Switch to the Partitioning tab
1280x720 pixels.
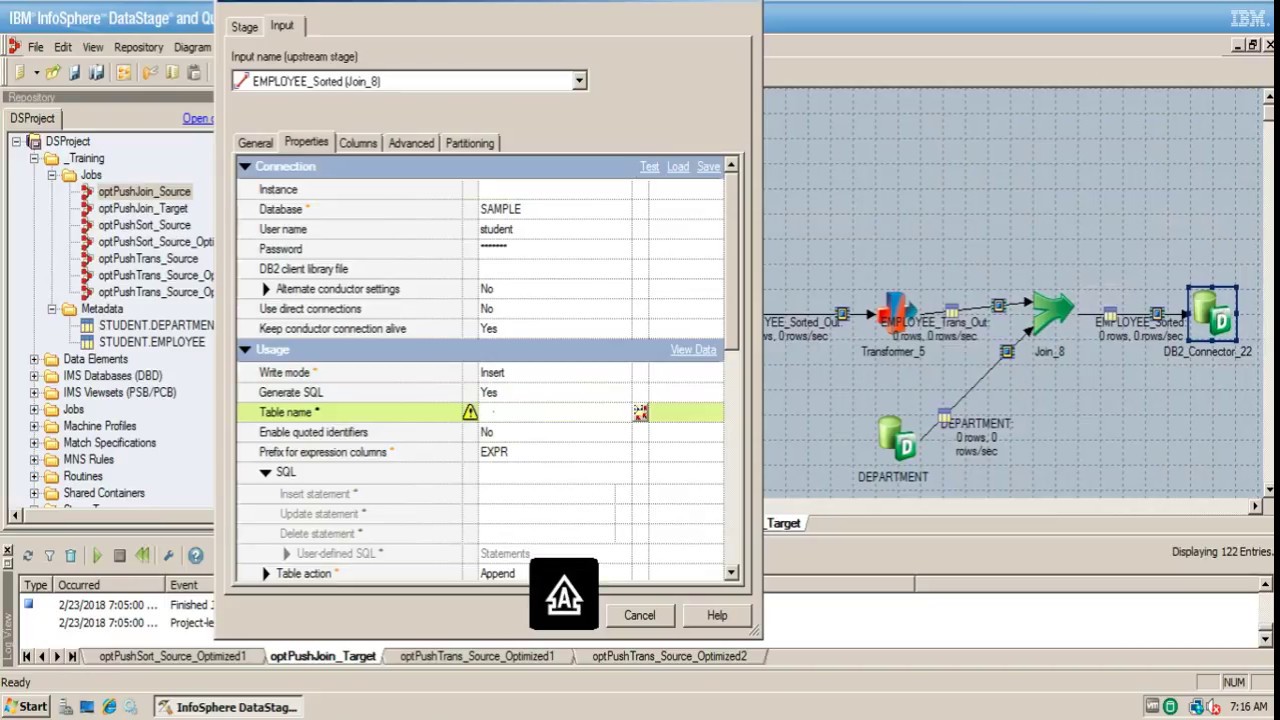470,143
